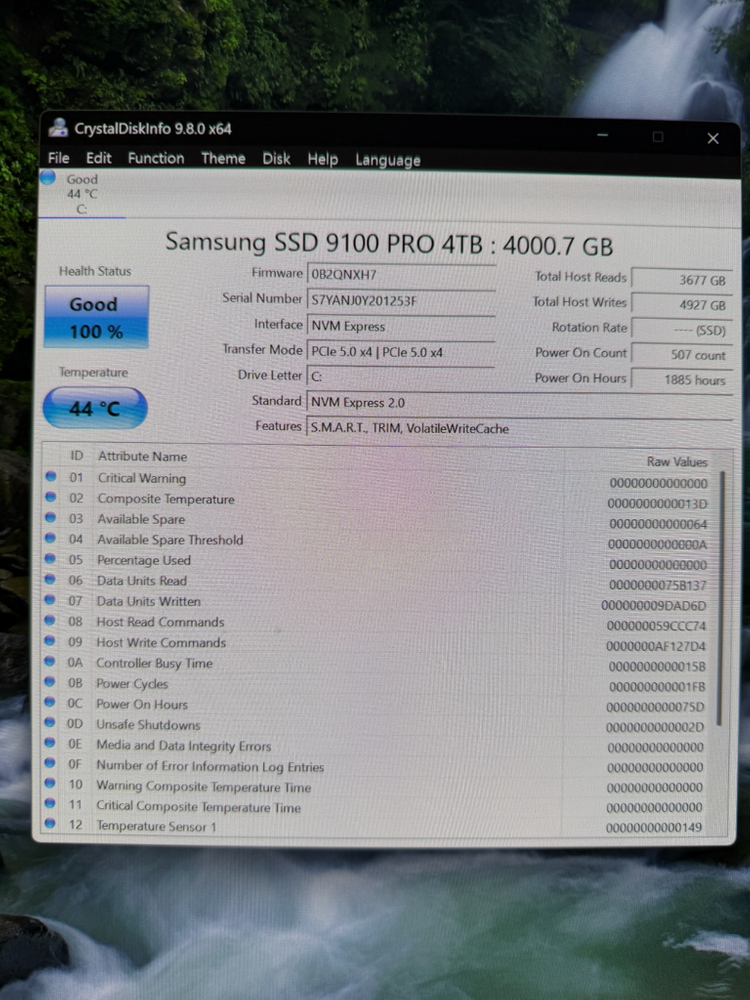Click the Power On Hours value 1885 hours
Image resolution: width=750 pixels, height=1000 pixels.
click(681, 379)
